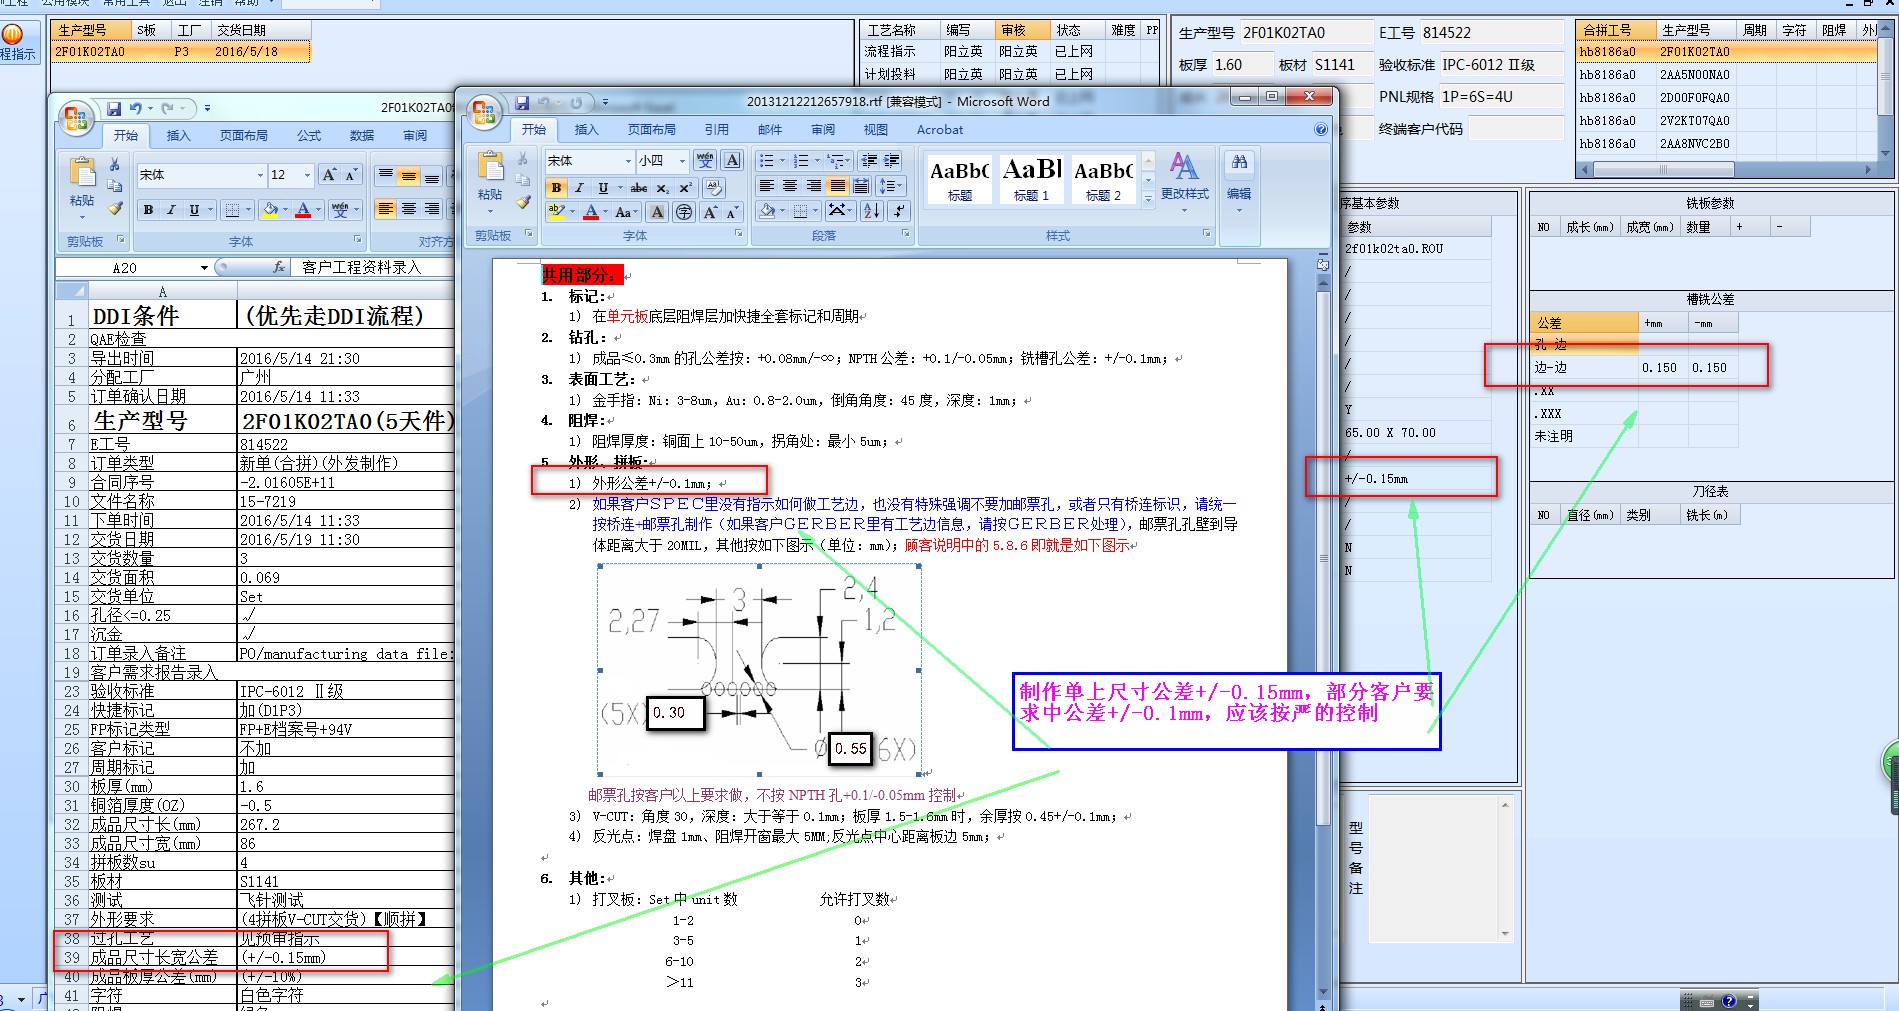The height and width of the screenshot is (1011, 1899).
Task: Open Excel name box A20 dropdown
Action: (x=204, y=268)
